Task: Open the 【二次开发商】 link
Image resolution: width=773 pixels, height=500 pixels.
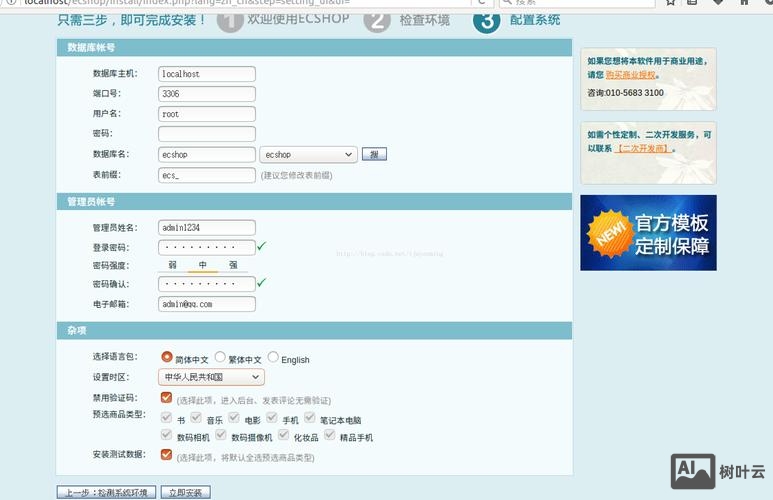Action: coord(643,148)
